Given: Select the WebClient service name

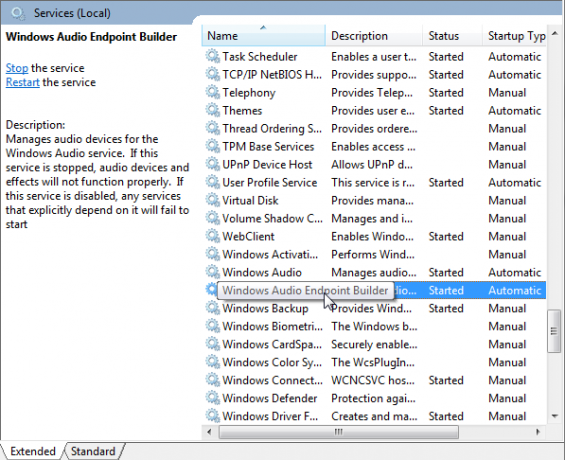Looking at the screenshot, I should [x=248, y=237].
